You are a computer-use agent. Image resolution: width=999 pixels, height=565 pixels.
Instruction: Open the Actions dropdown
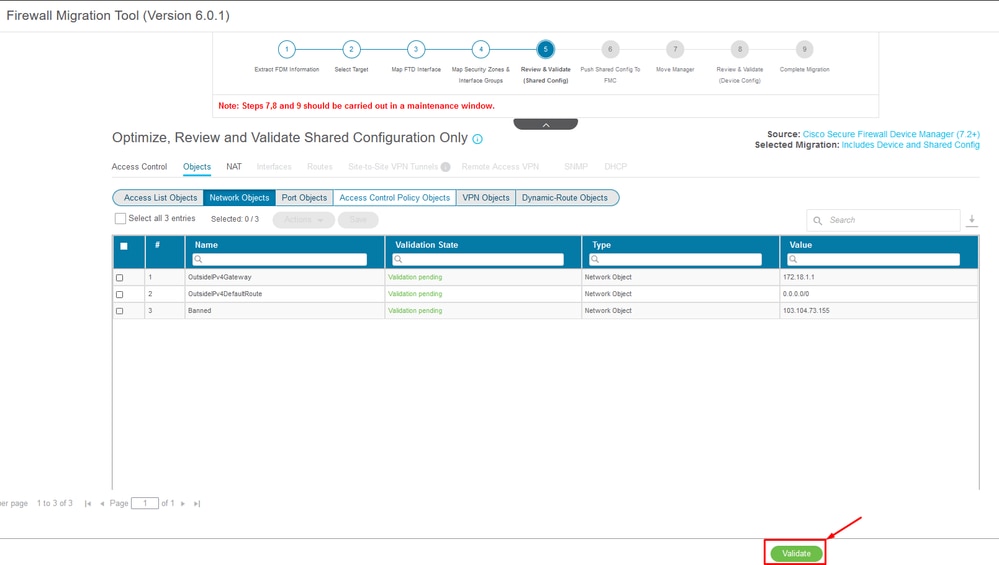303,220
